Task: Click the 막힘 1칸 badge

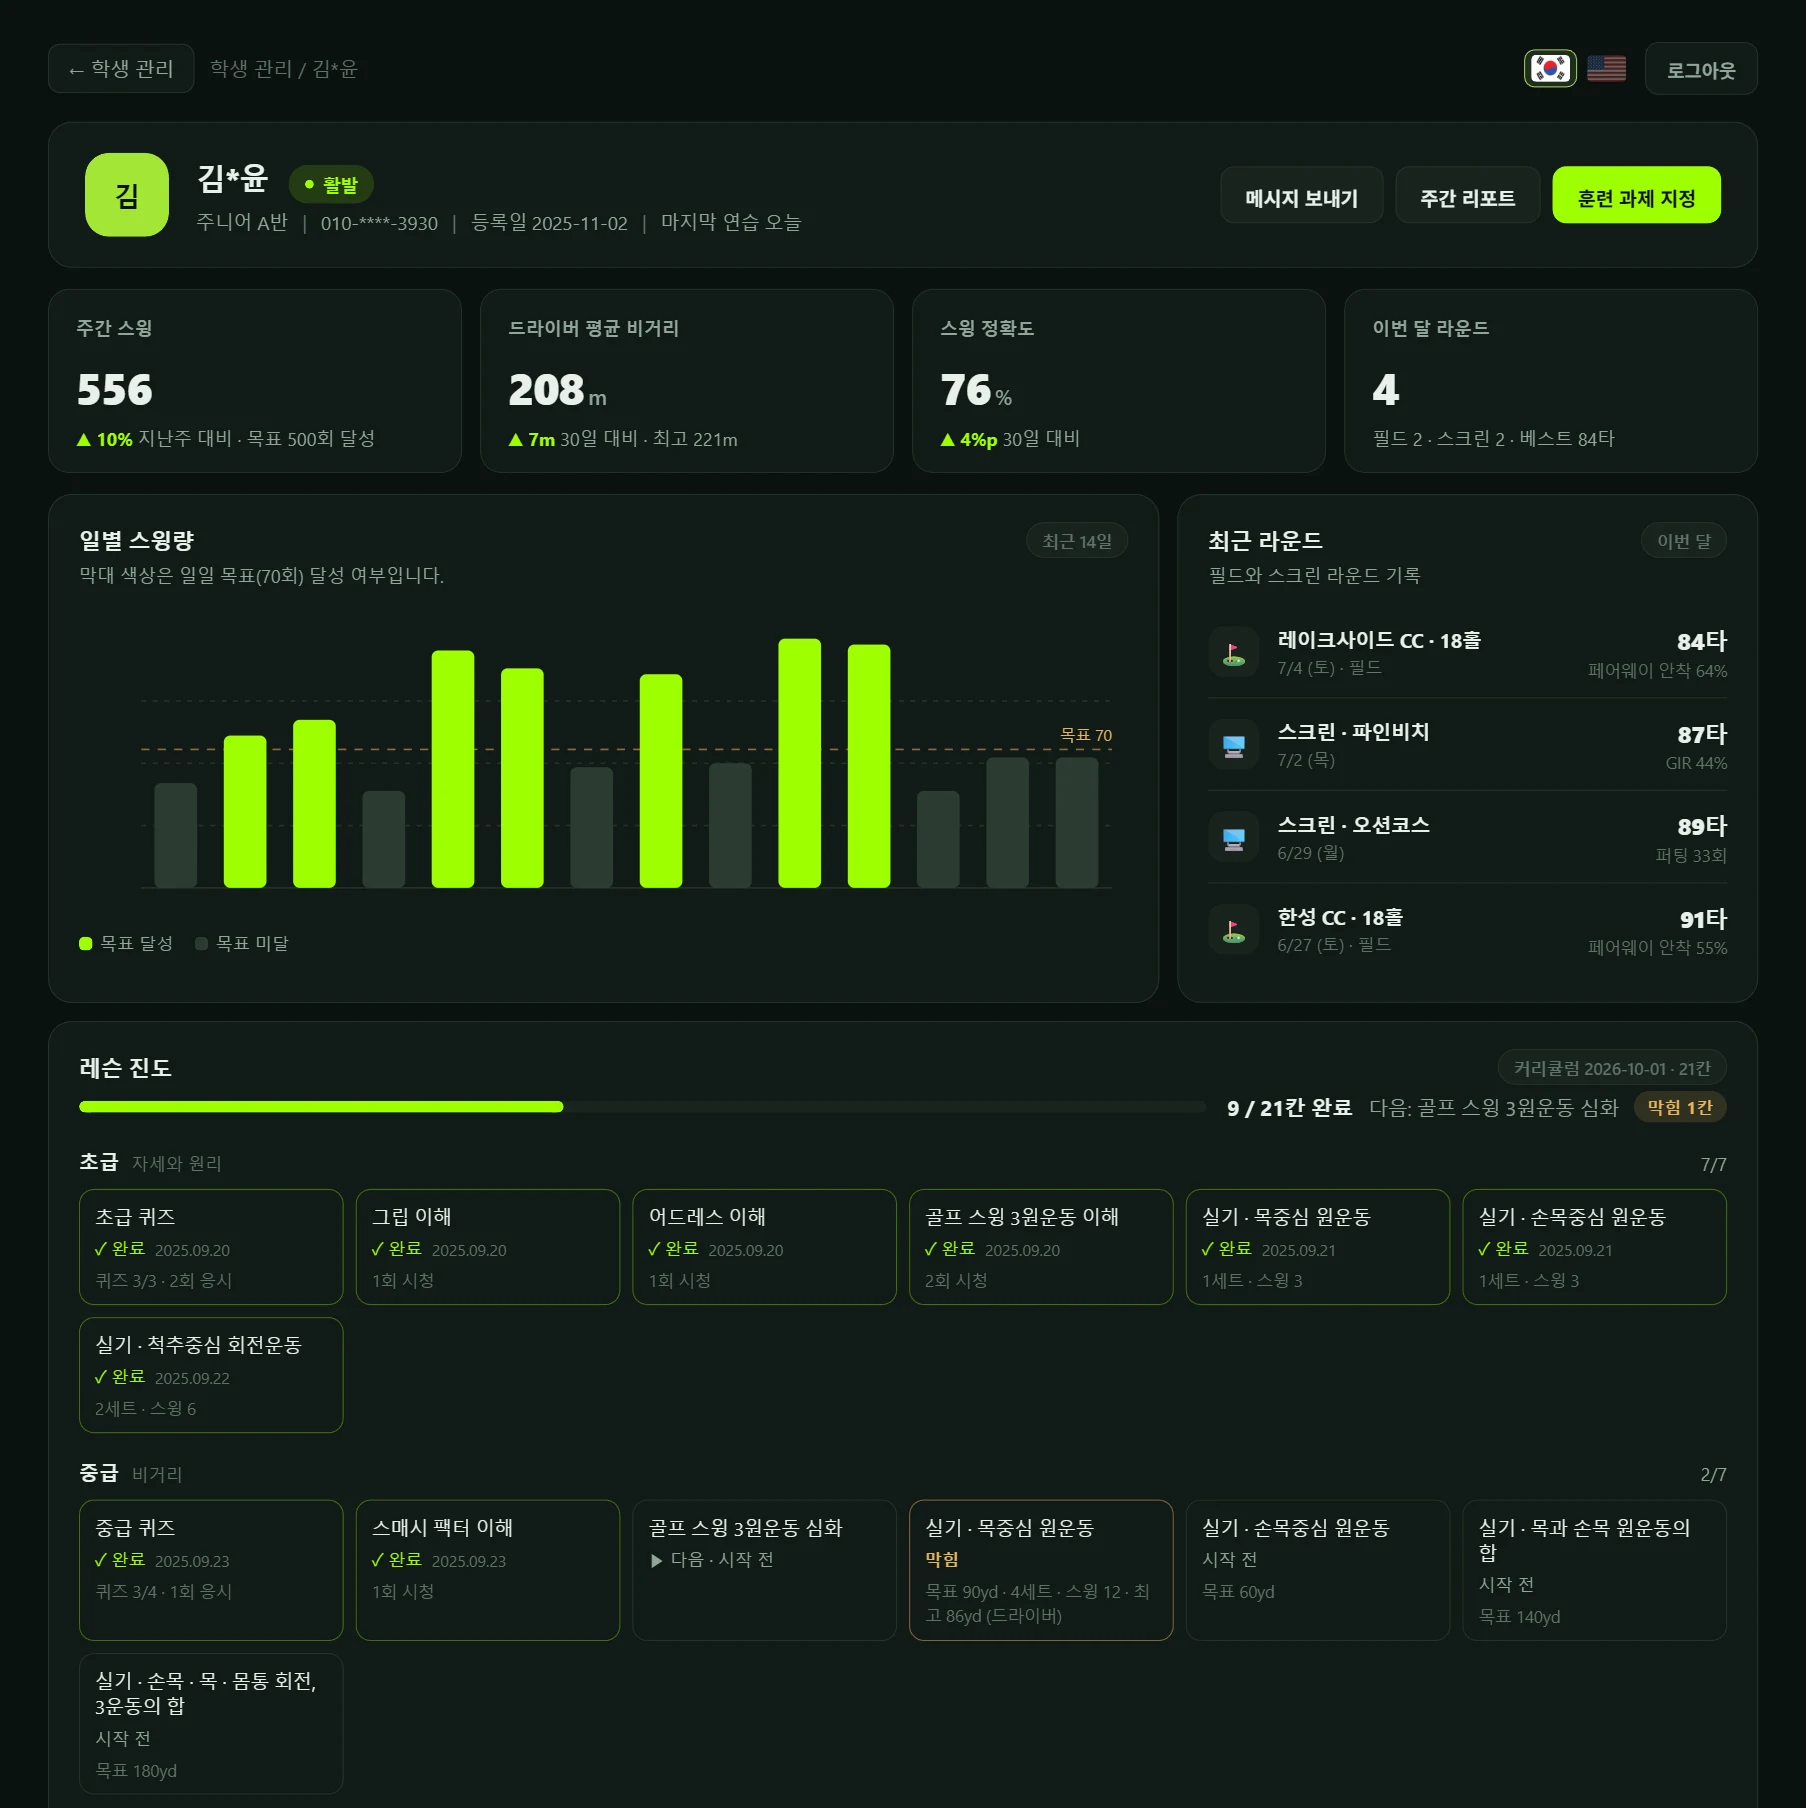Action: coord(1680,1107)
